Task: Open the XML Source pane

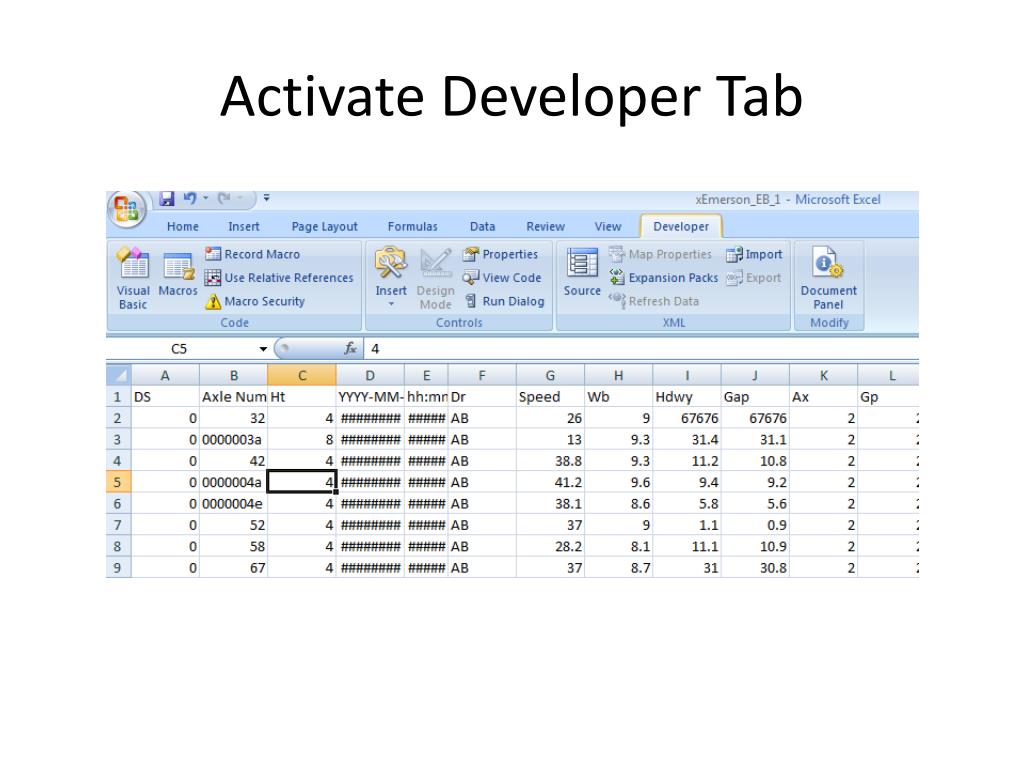Action: click(x=582, y=274)
